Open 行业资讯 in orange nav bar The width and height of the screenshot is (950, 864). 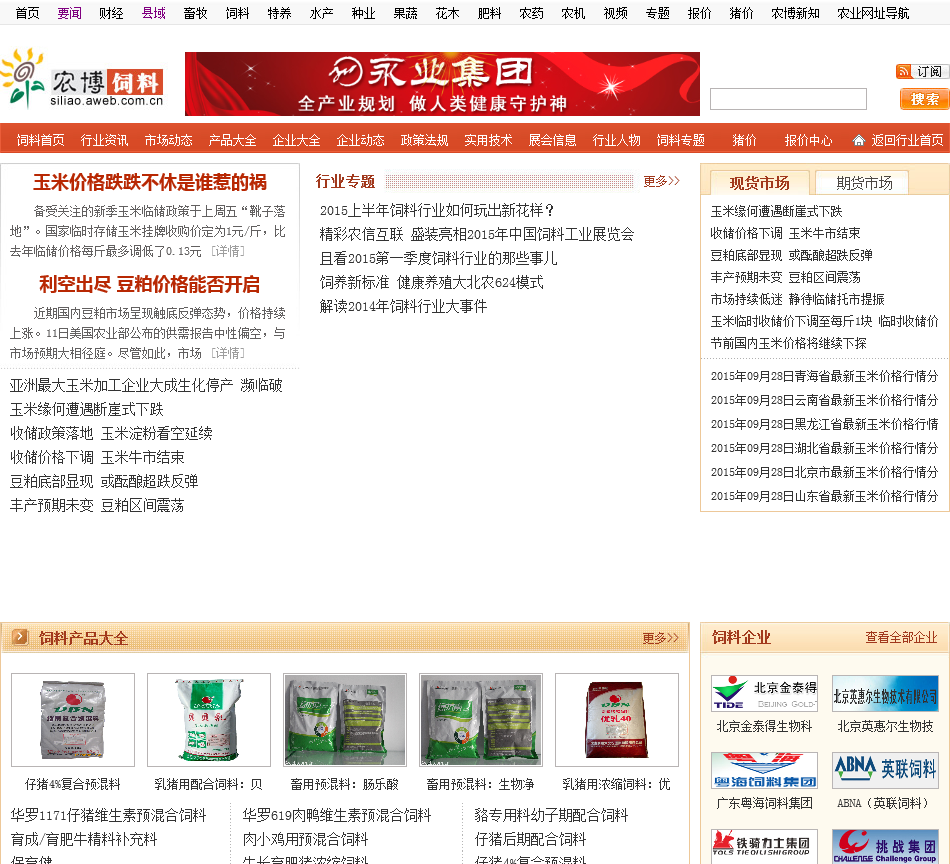[104, 141]
